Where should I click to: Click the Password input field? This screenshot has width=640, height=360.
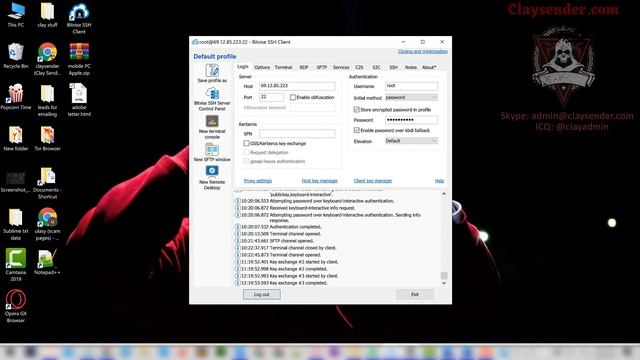[x=411, y=120]
